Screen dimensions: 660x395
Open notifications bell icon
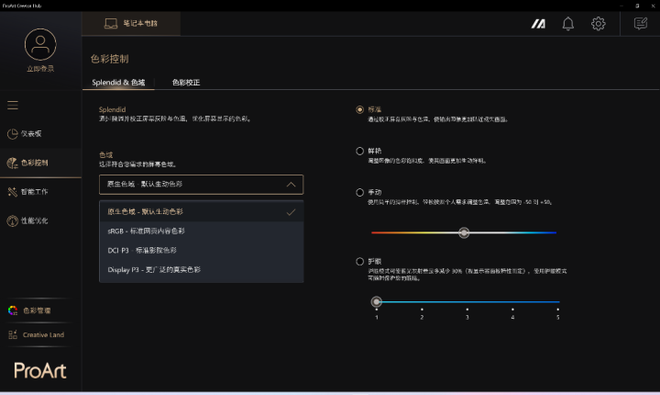[568, 24]
